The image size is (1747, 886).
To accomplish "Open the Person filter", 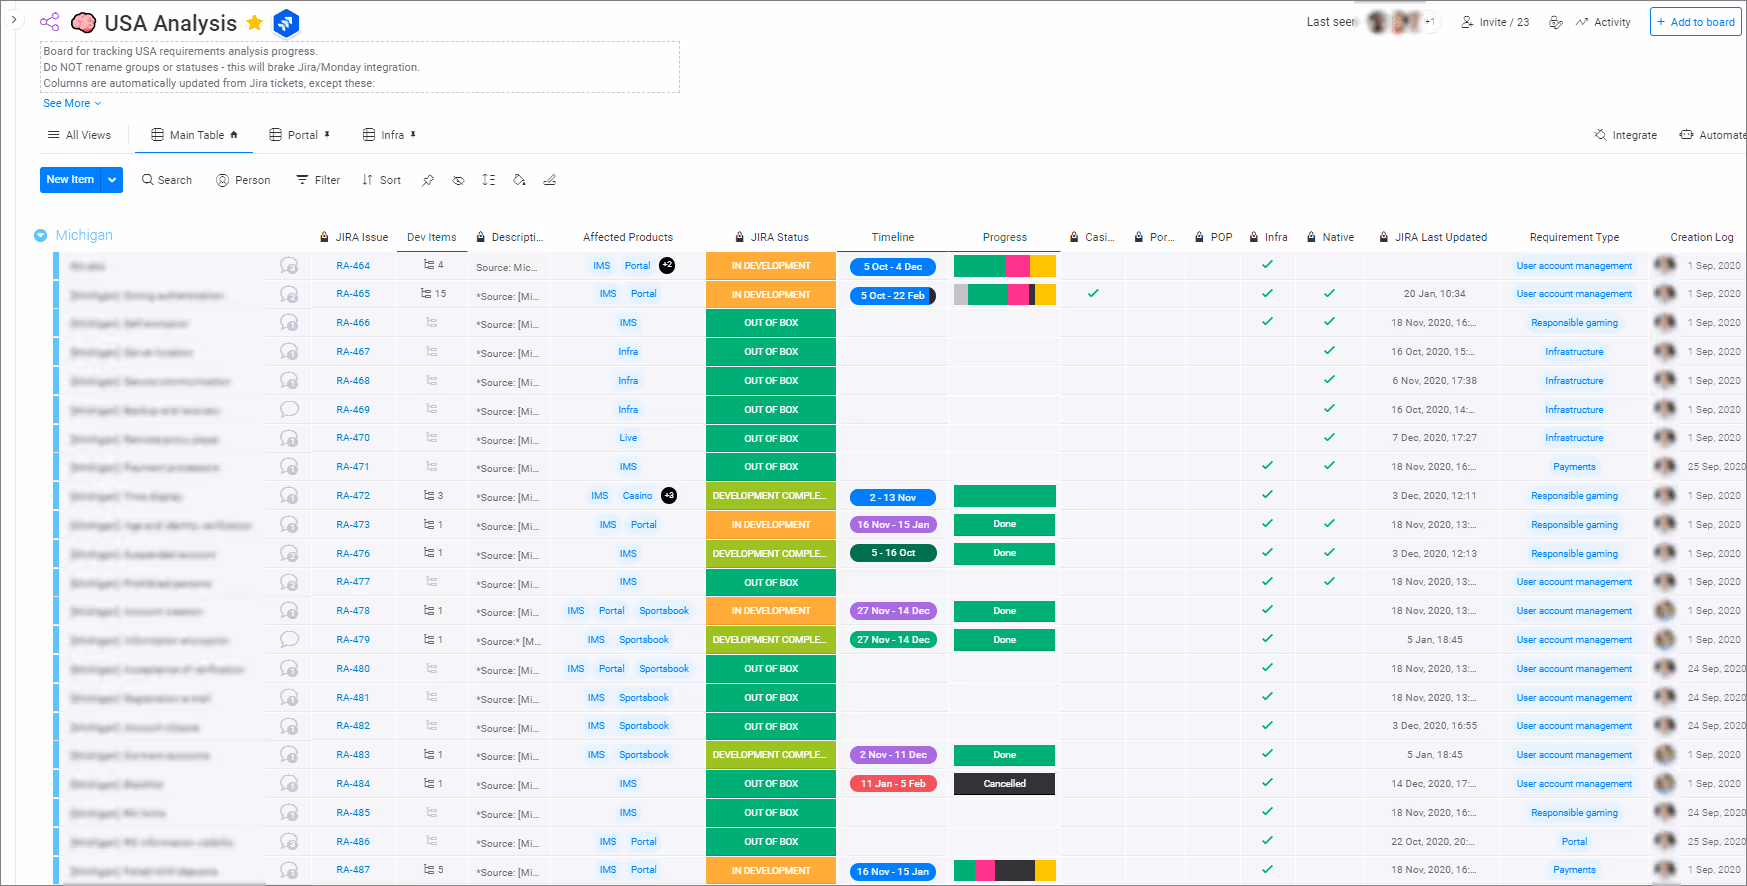I will pyautogui.click(x=244, y=180).
